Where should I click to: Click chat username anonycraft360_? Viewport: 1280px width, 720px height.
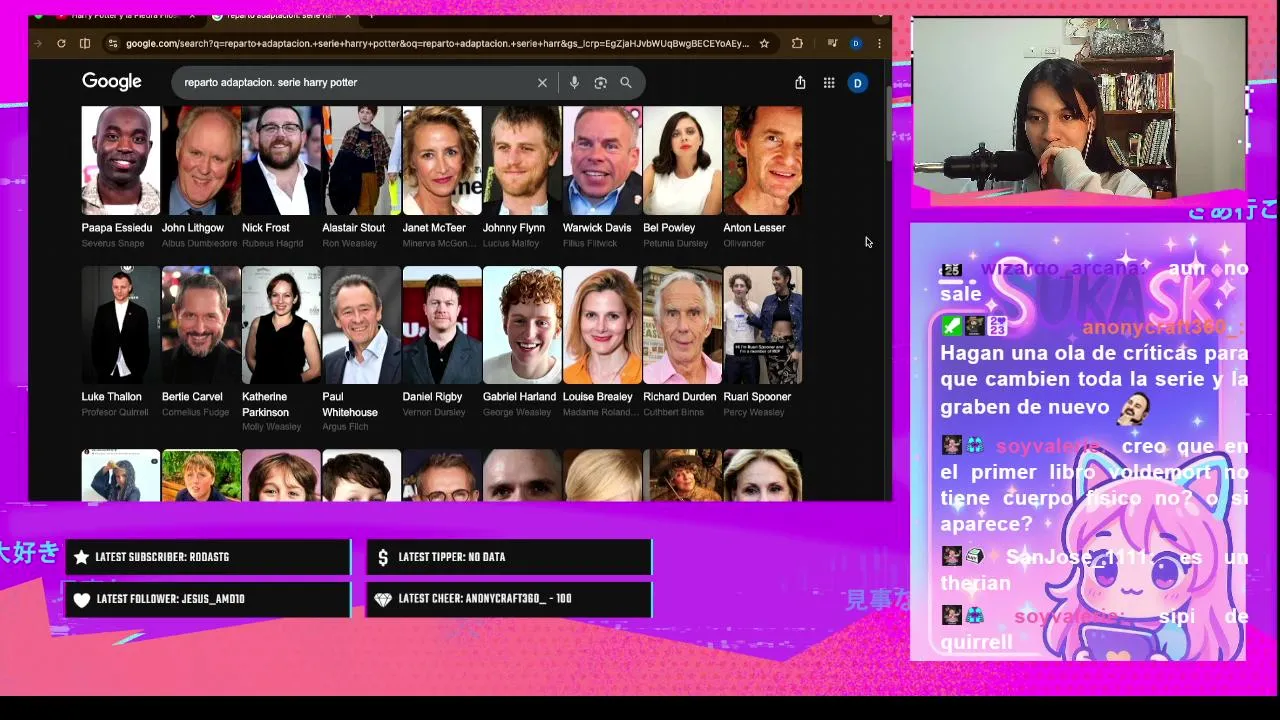[x=1163, y=328]
